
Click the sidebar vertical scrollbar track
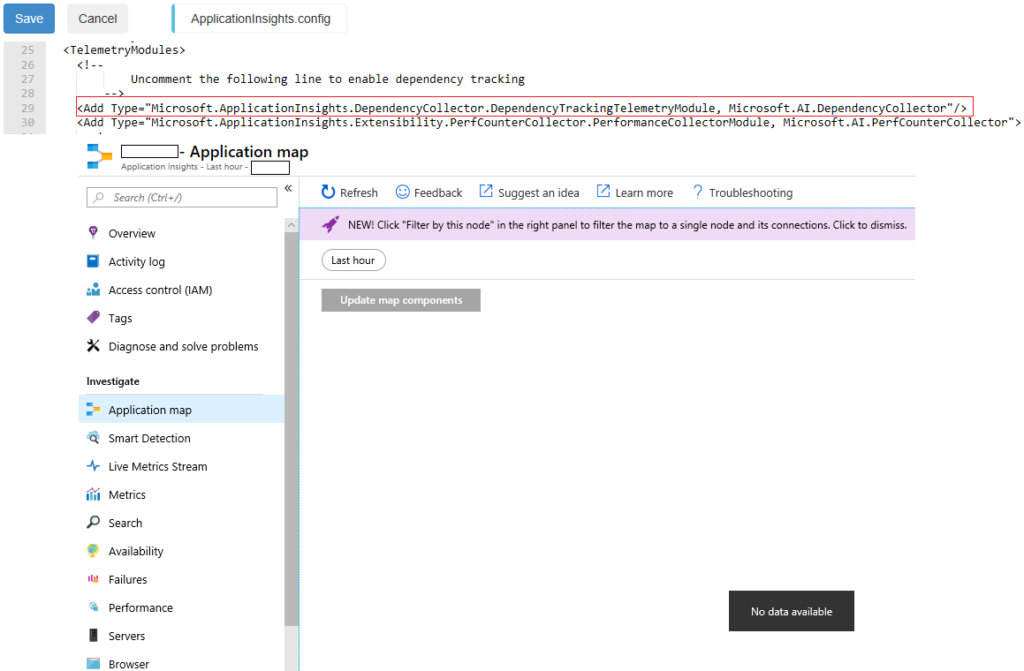click(291, 428)
